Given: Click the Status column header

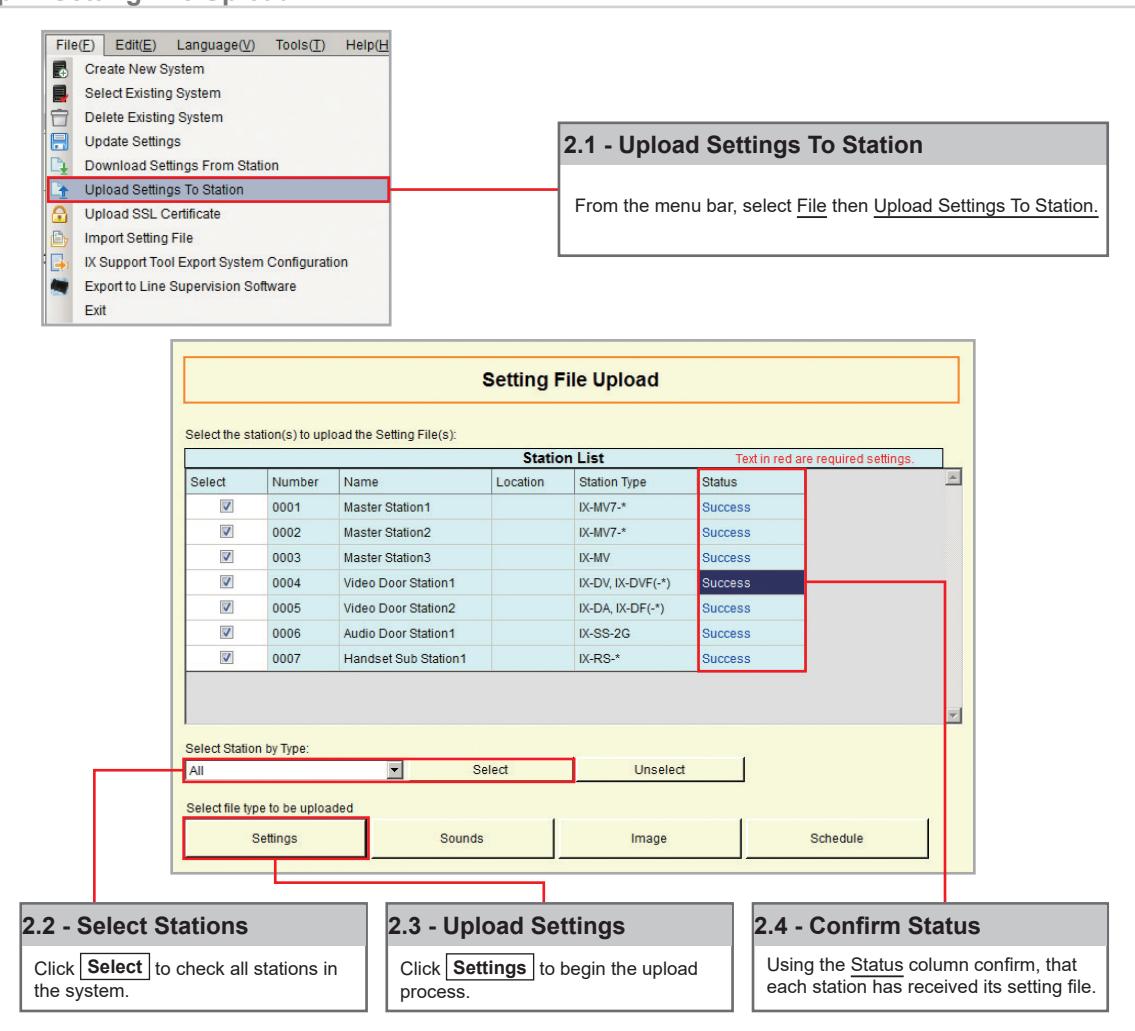Looking at the screenshot, I should click(x=751, y=482).
